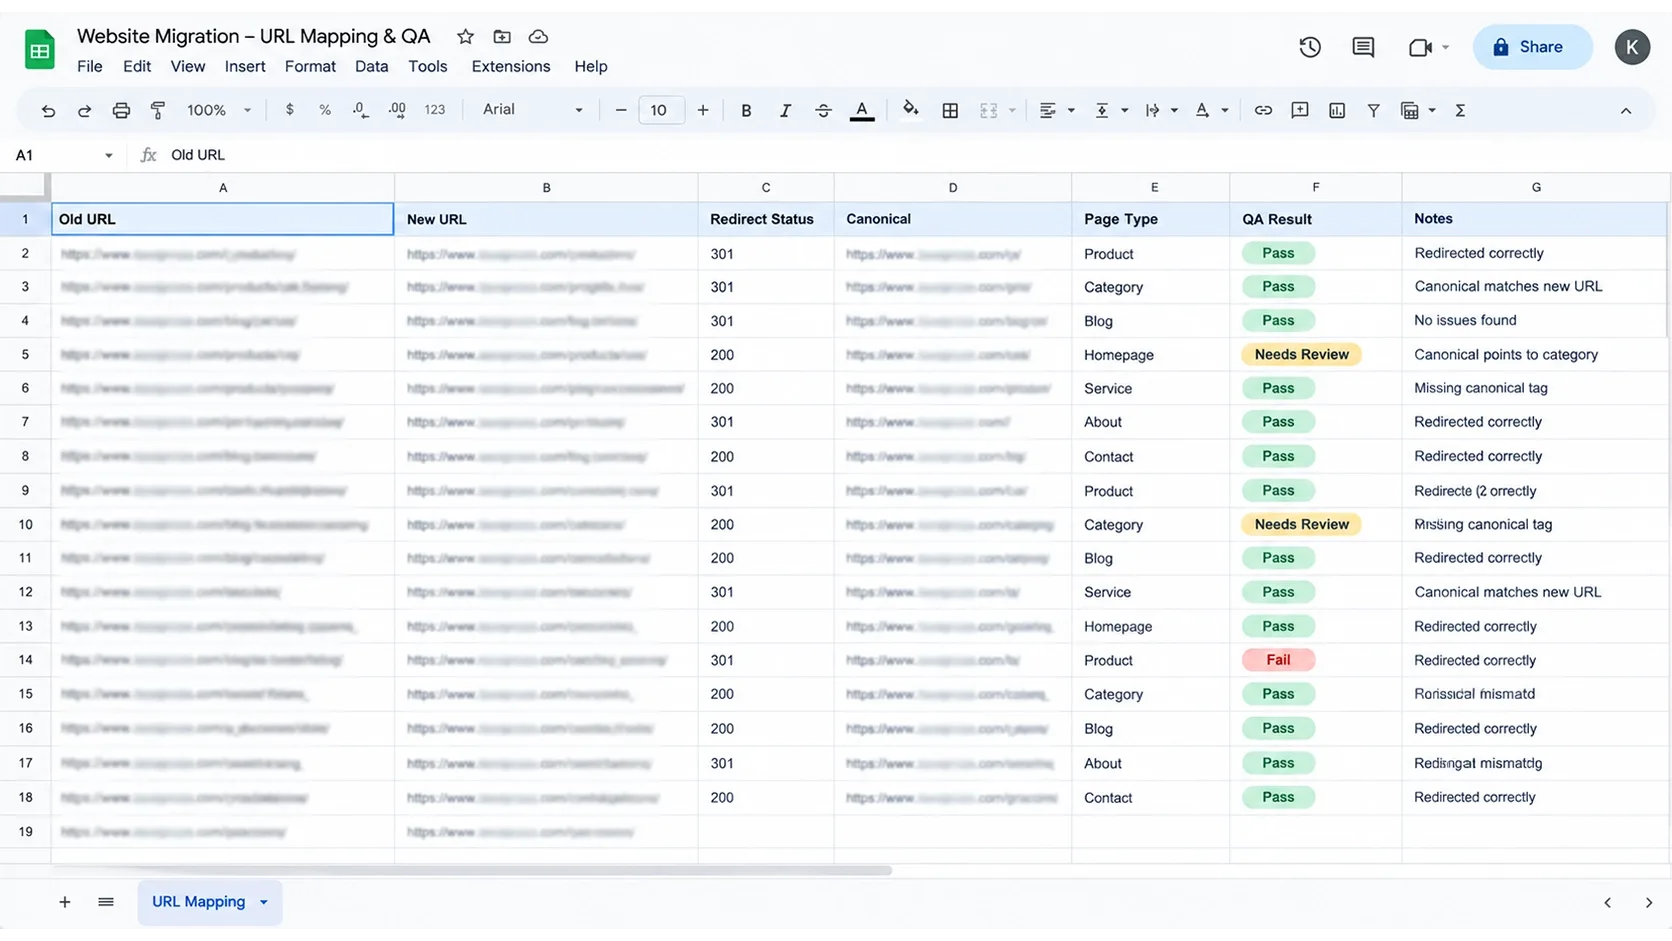Open the Borders tool
Viewport: 1672px width, 941px height.
950,111
